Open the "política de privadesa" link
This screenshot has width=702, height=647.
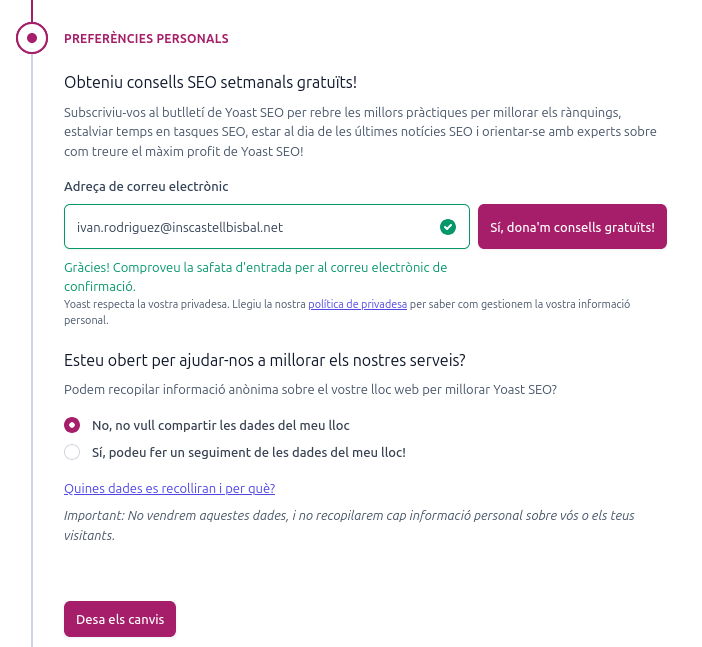(357, 304)
